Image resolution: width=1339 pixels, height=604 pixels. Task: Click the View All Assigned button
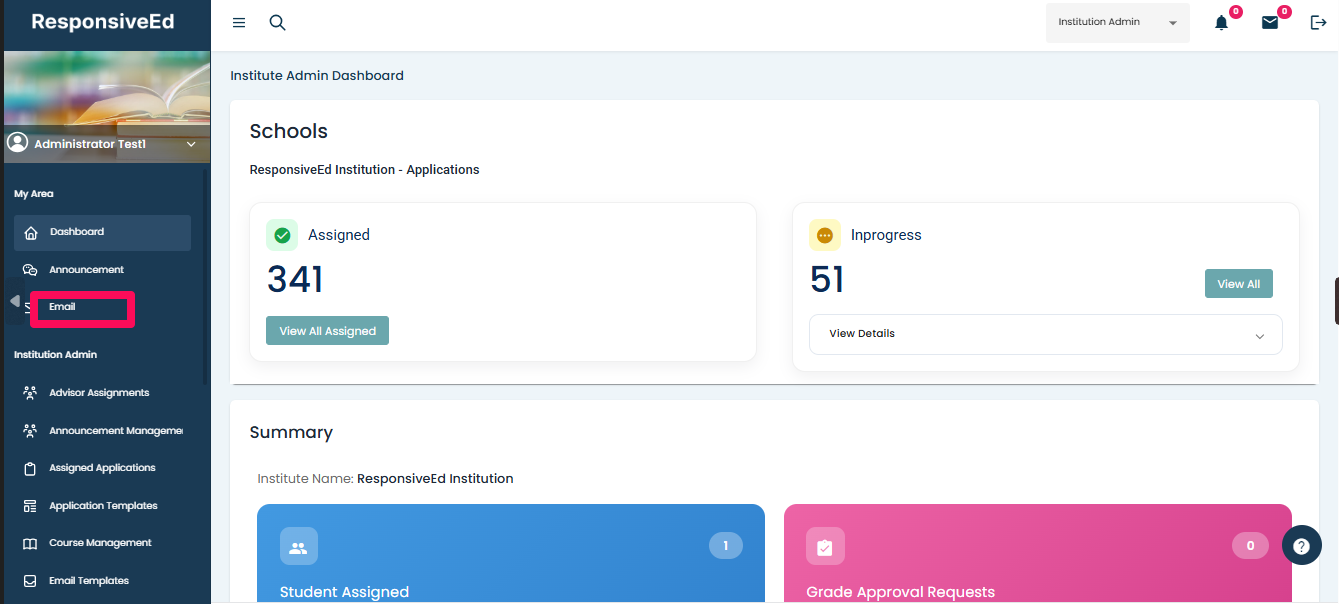[x=327, y=331]
